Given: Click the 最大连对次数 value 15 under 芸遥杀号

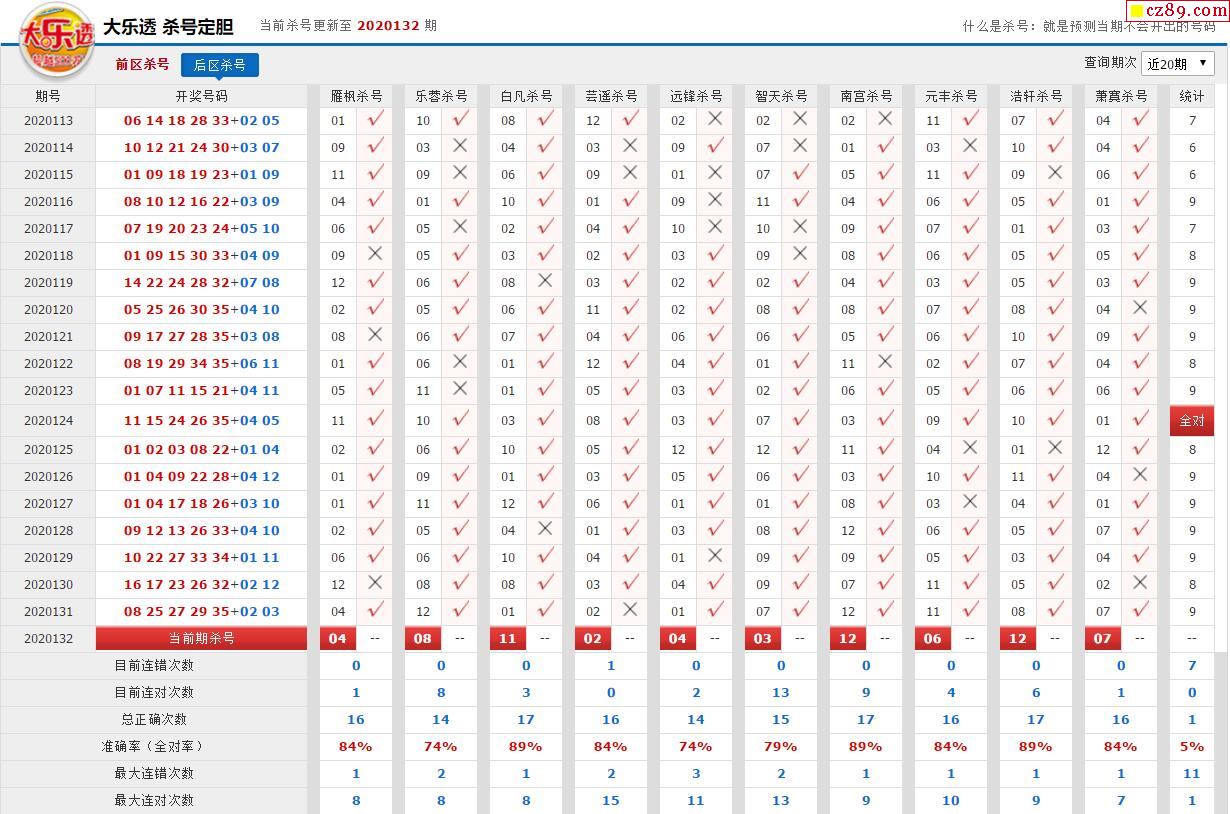Looking at the screenshot, I should coord(611,800).
